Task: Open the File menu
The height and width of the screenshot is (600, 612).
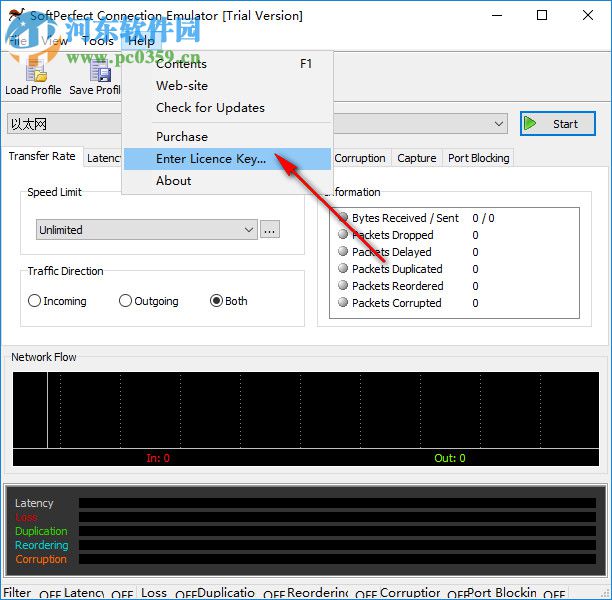Action: pos(18,41)
